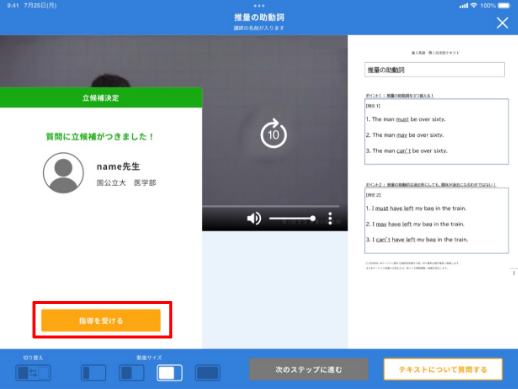Image resolution: width=518 pixels, height=389 pixels.
Task: Click the name先生 teacher name
Action: point(118,166)
